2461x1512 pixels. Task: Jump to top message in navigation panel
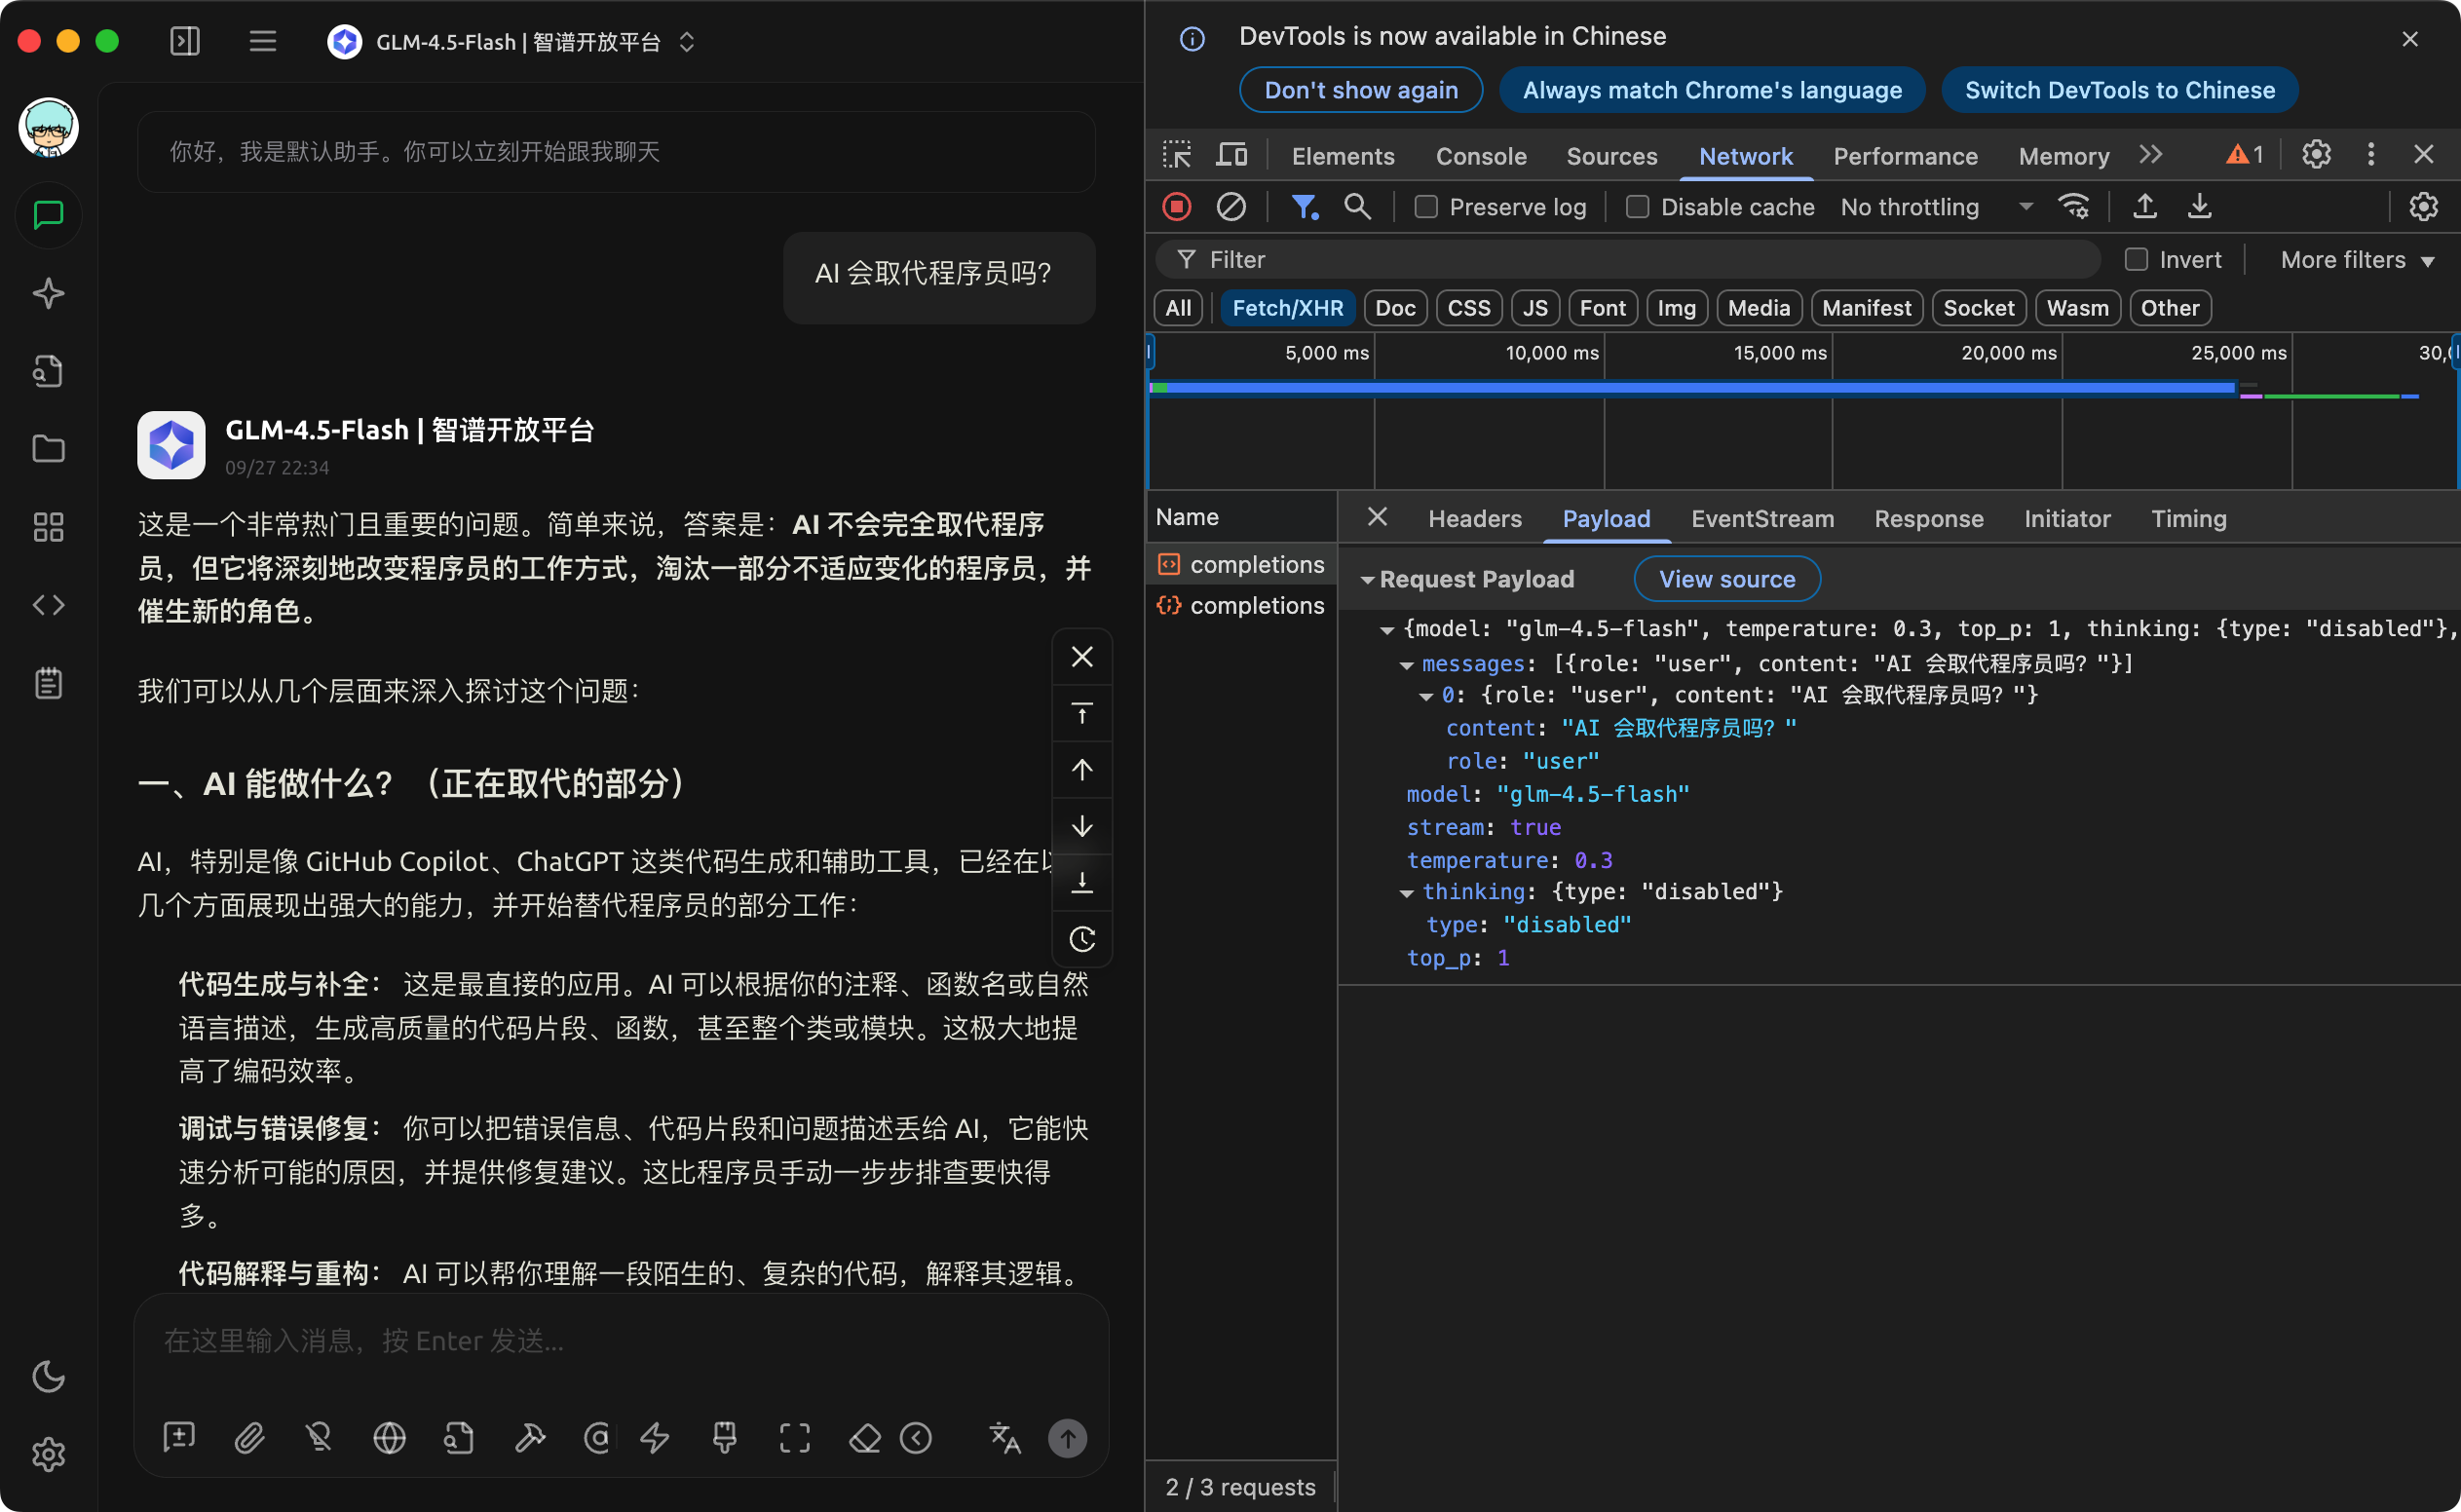(1082, 713)
